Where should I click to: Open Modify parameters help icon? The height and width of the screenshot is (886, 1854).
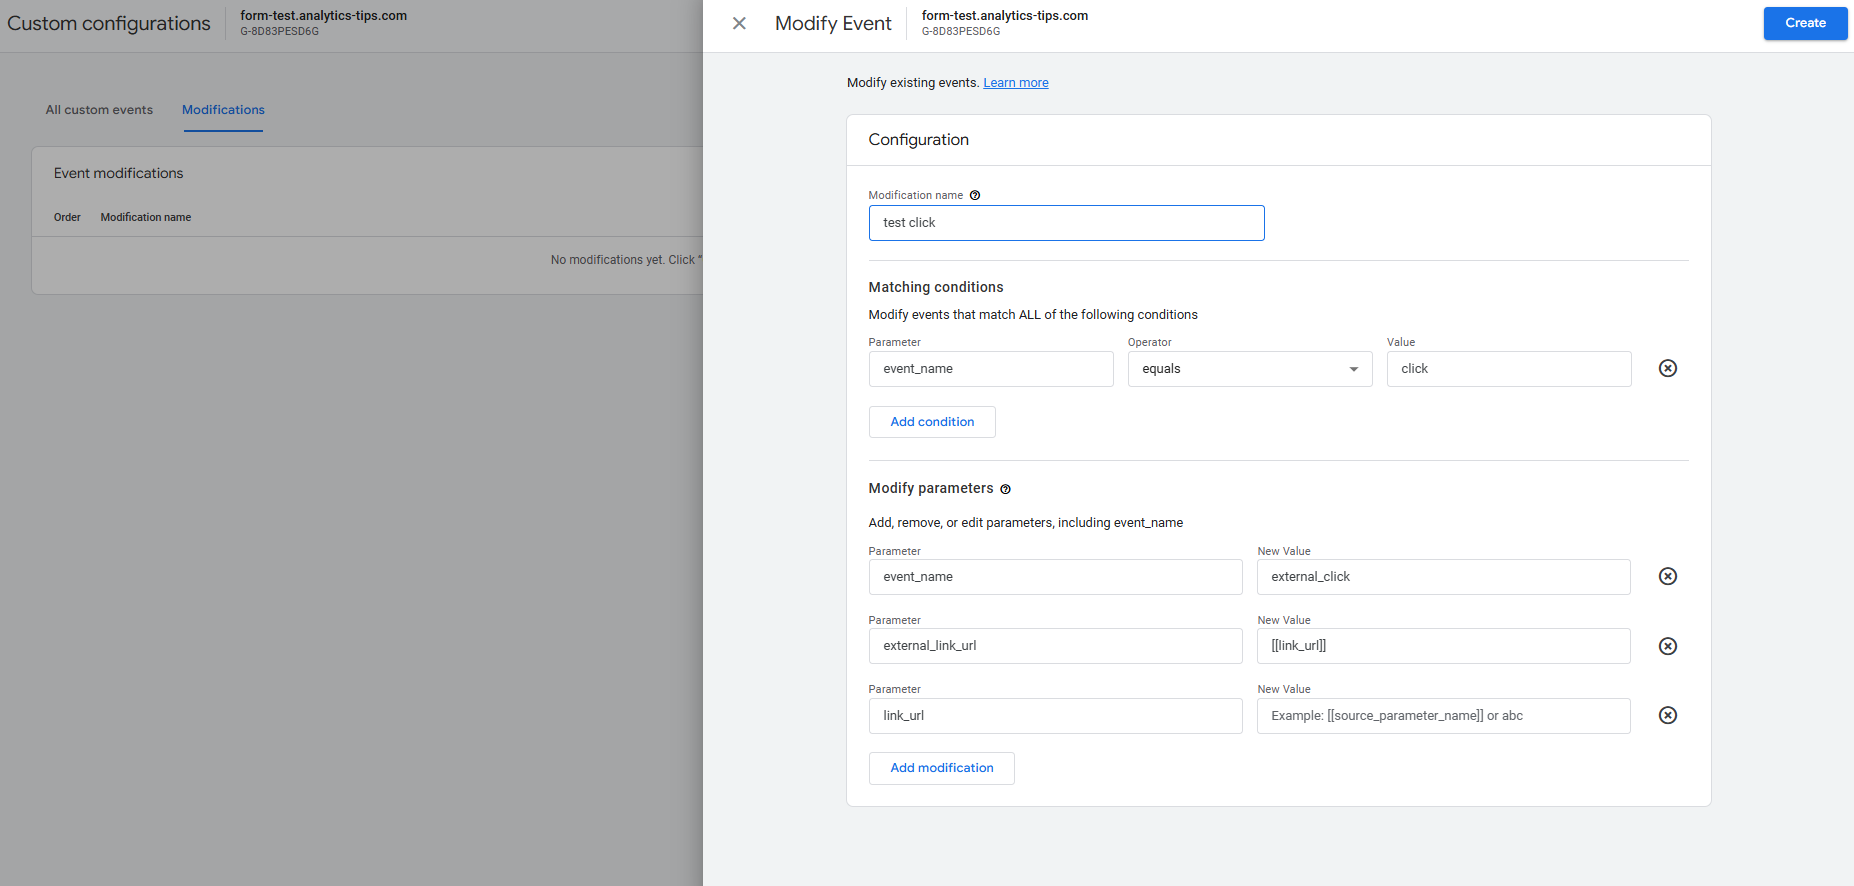tap(1005, 489)
